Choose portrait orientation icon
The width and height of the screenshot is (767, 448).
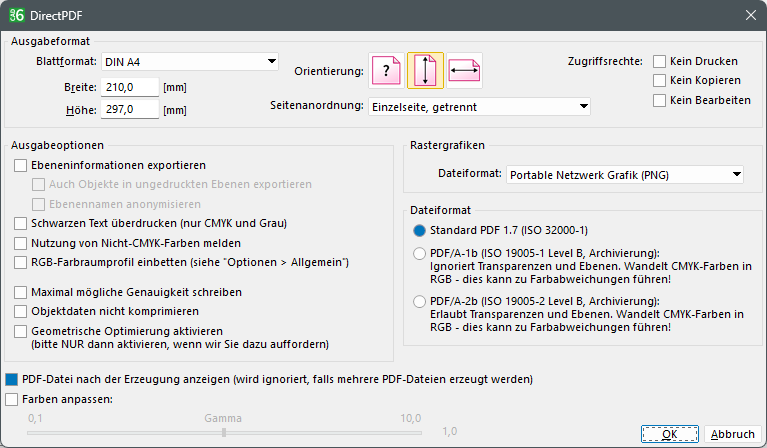coord(425,71)
